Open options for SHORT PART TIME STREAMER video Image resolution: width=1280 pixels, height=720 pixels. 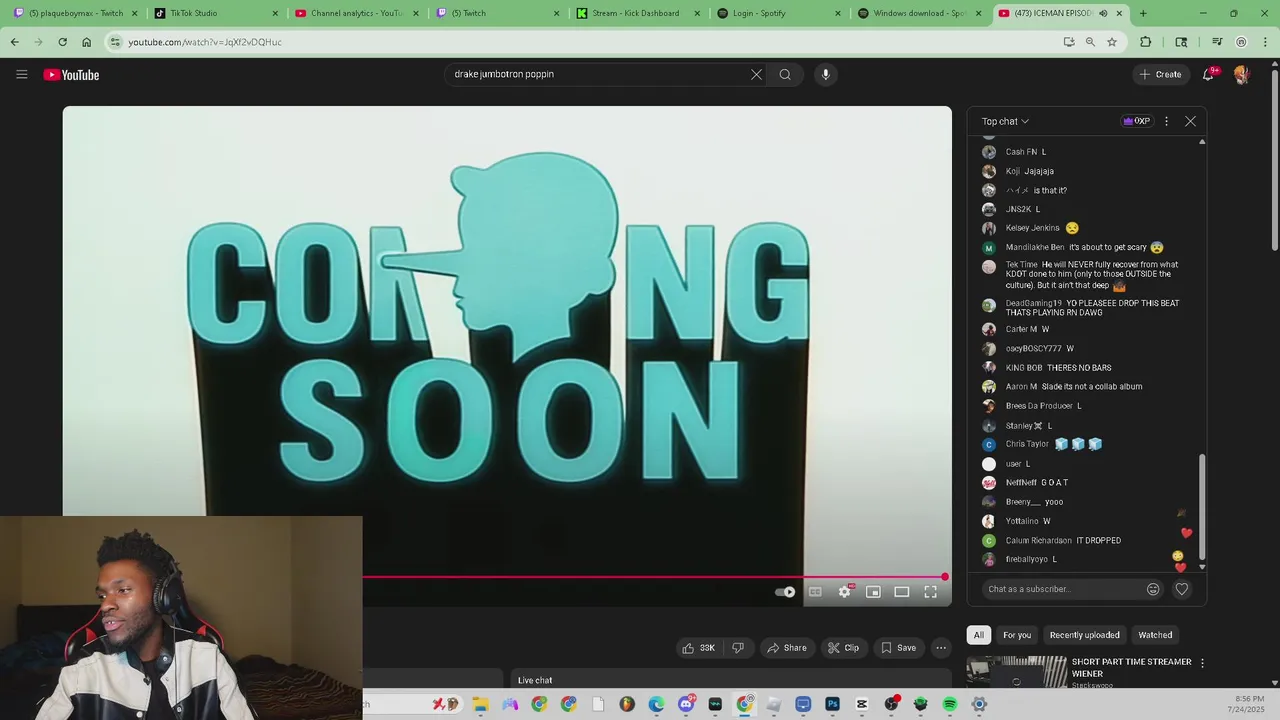(1202, 662)
